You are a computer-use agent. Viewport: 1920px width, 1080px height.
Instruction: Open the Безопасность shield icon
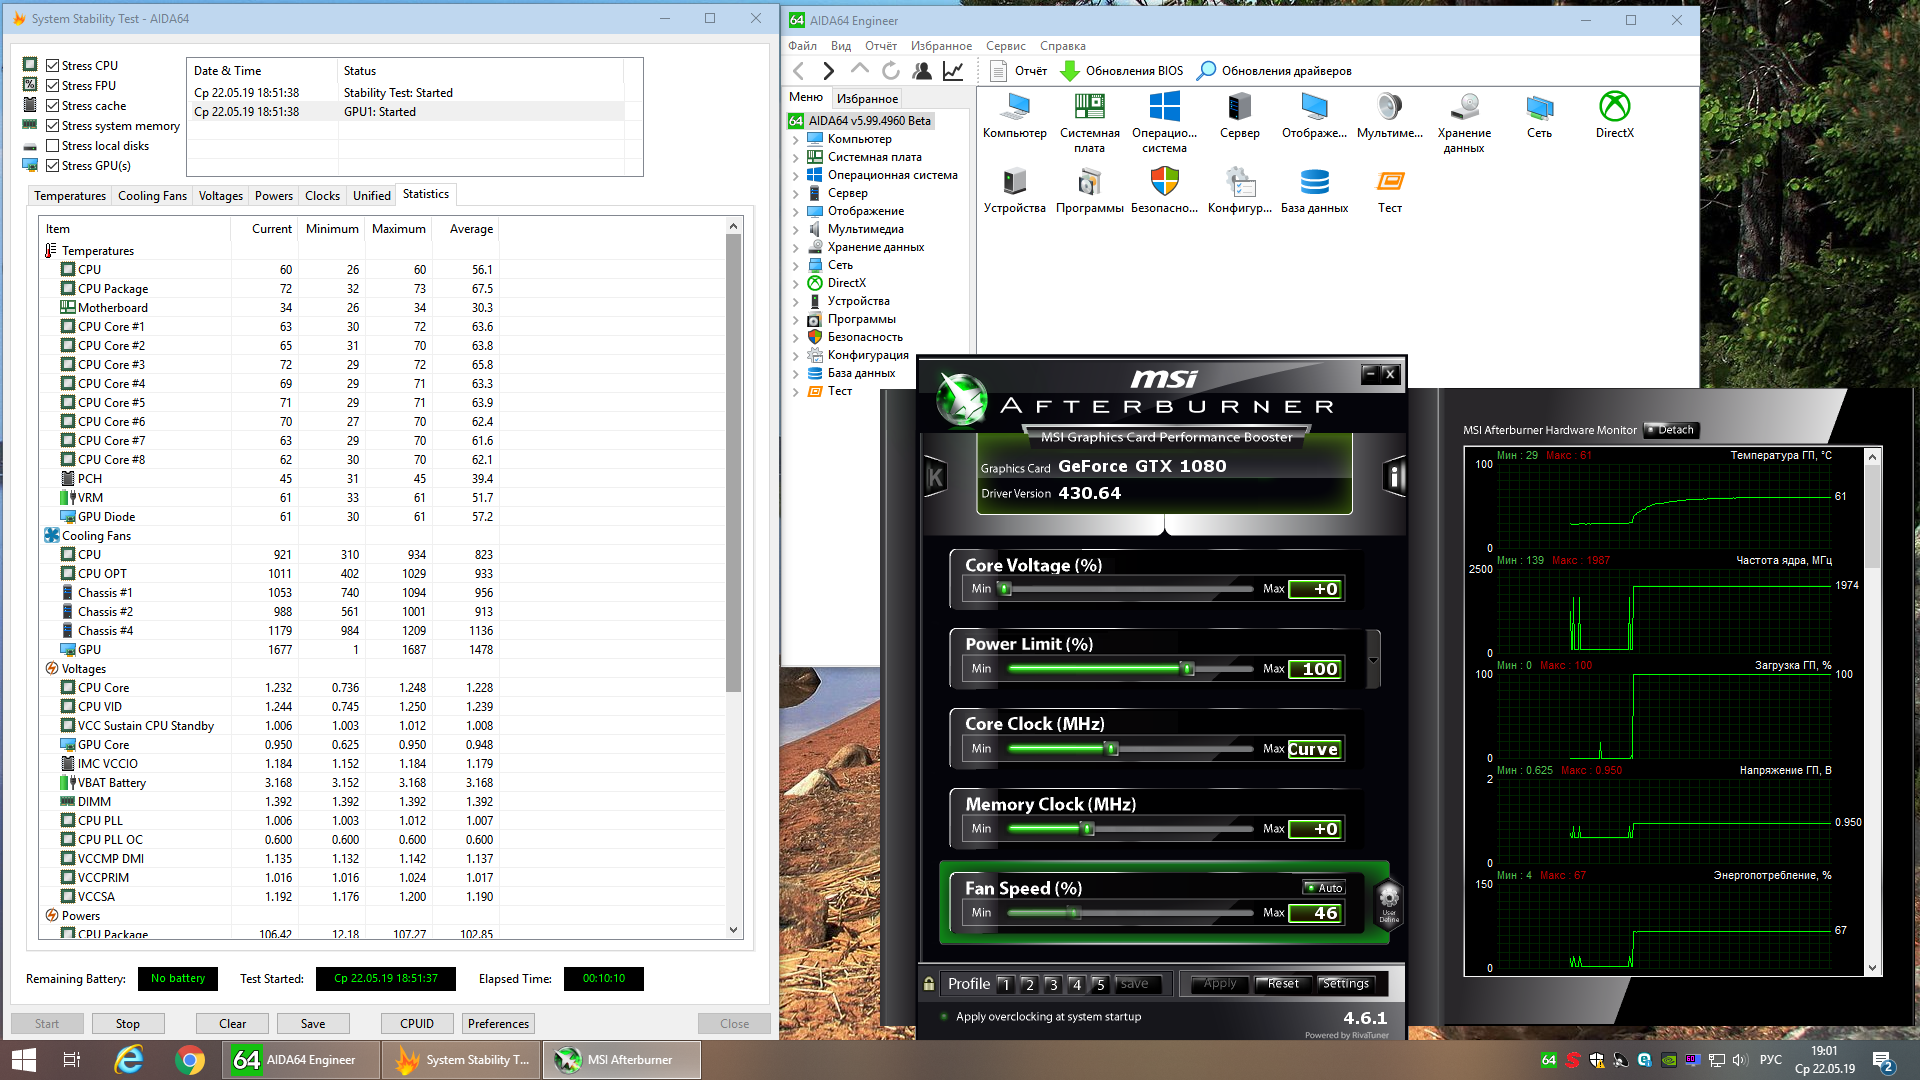(x=1164, y=183)
